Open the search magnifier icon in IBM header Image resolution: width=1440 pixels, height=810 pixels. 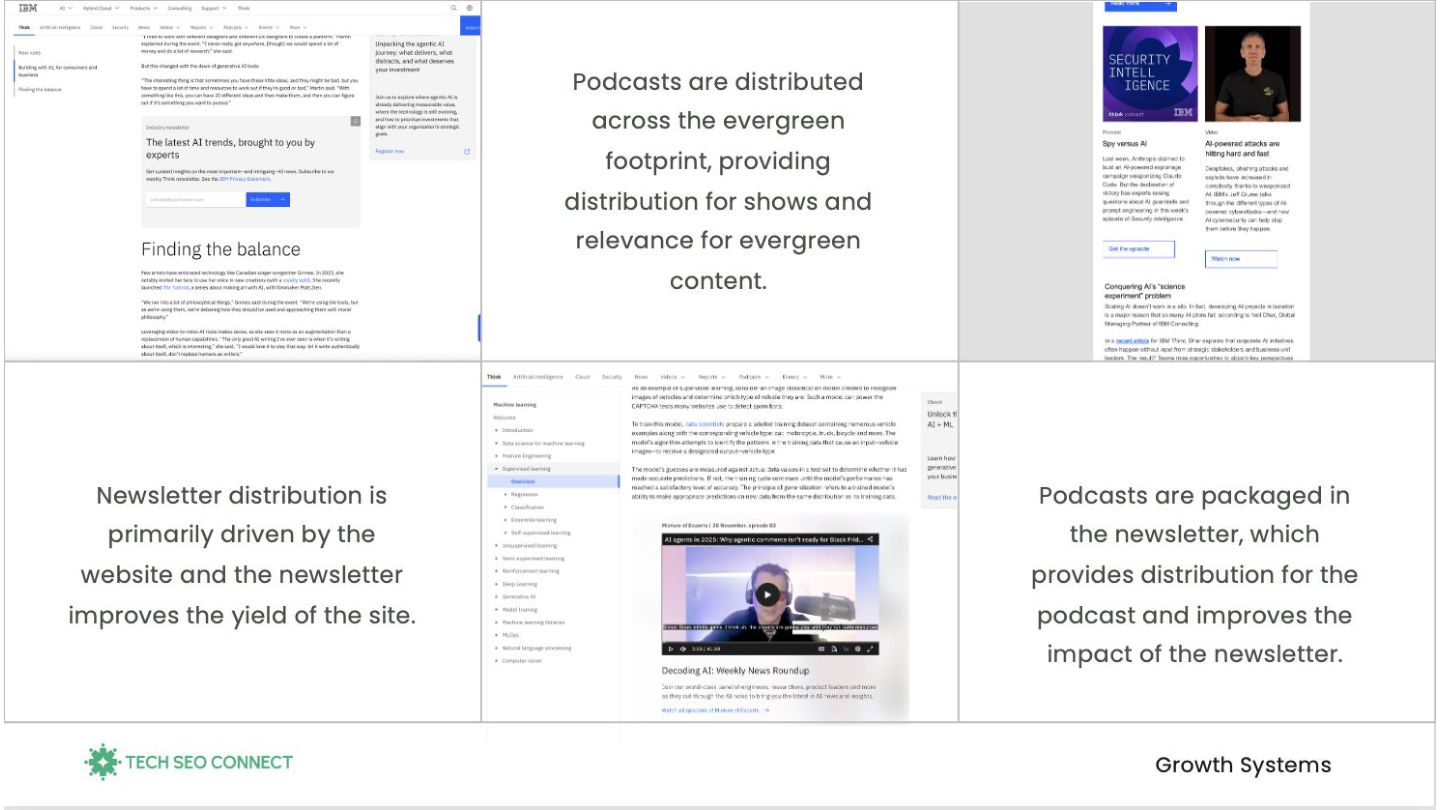tap(453, 8)
